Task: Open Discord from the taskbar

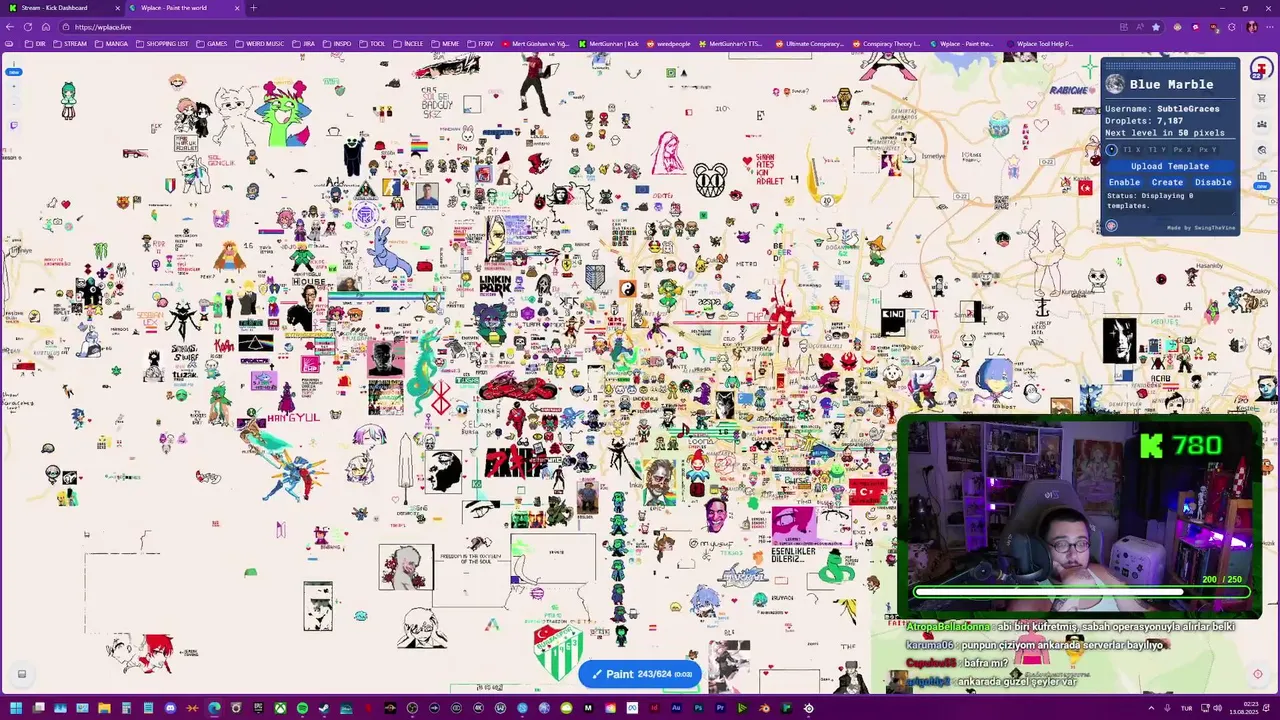Action: tap(170, 709)
